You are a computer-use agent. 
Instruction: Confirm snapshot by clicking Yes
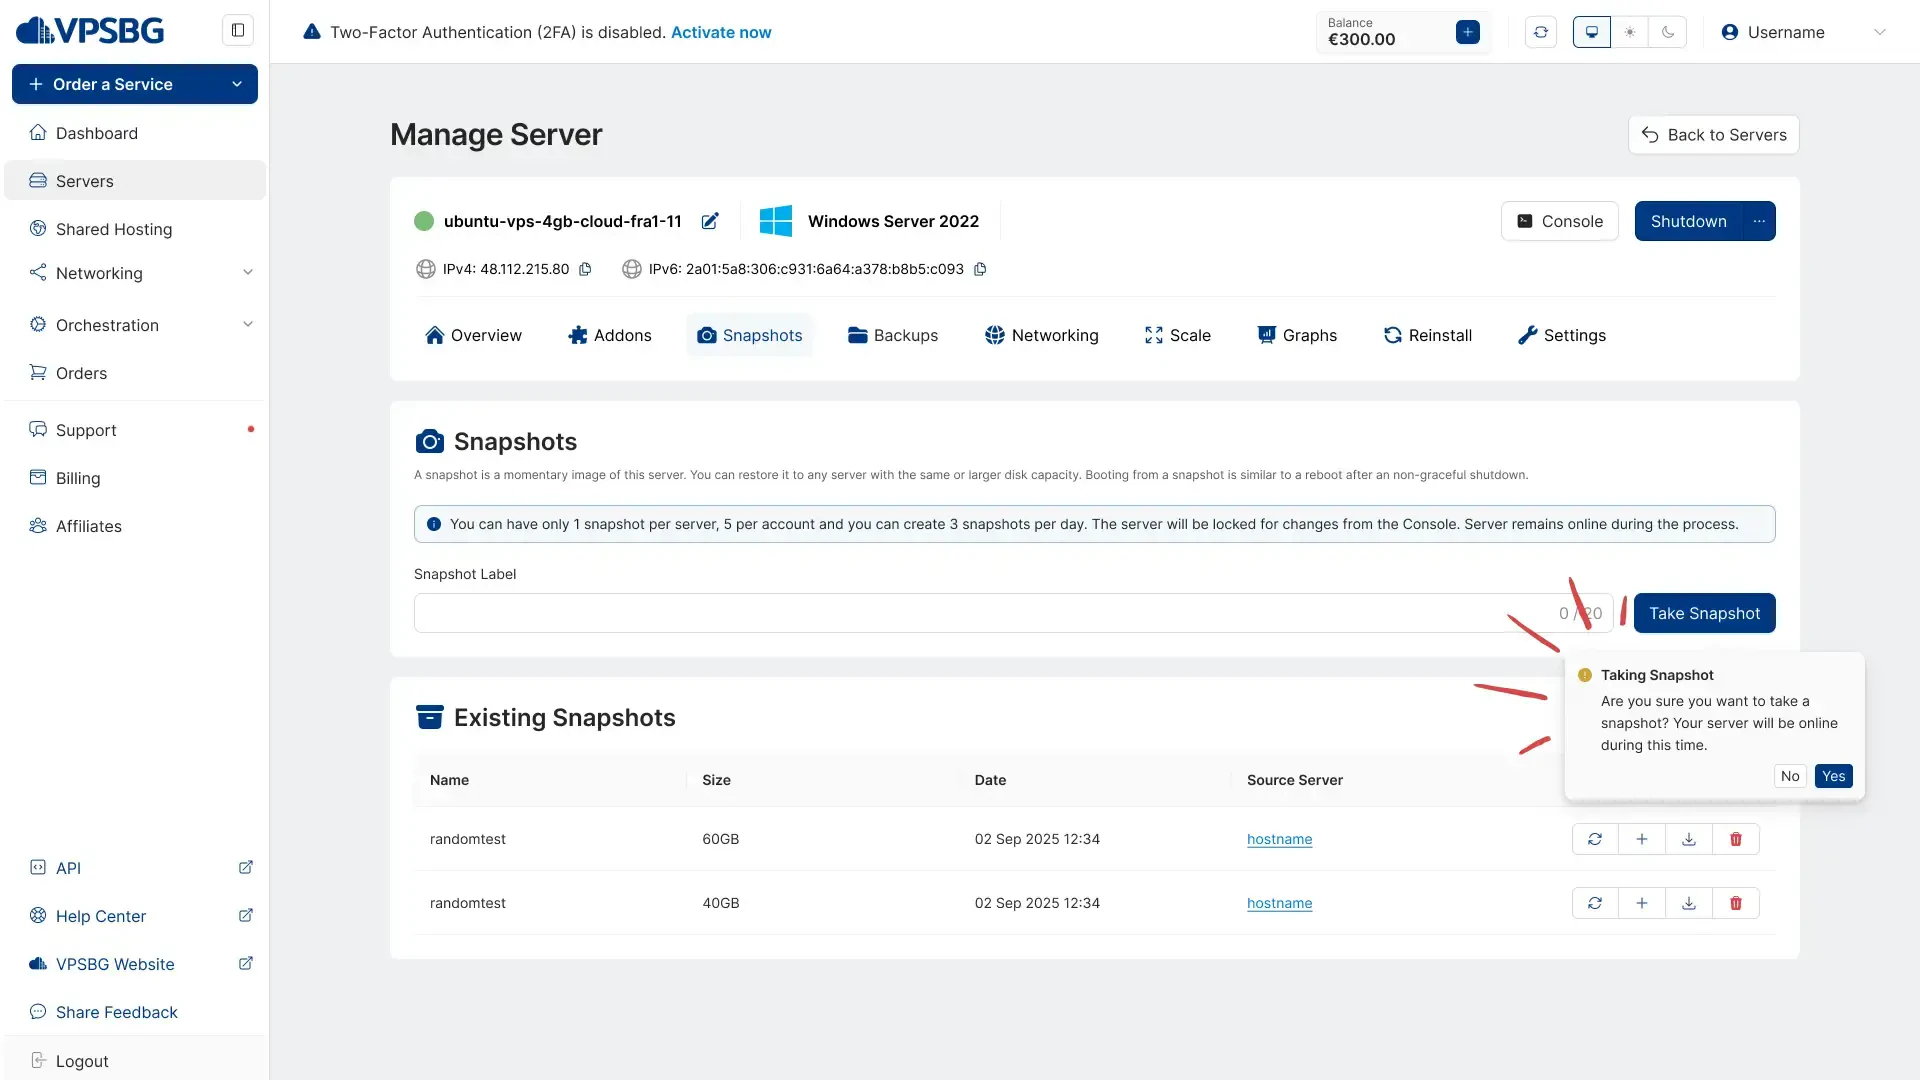(1833, 776)
